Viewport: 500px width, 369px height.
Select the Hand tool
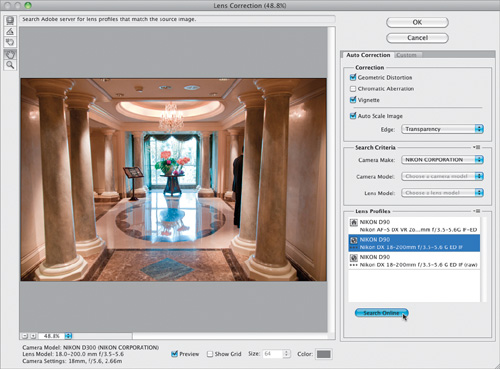pyautogui.click(x=10, y=54)
